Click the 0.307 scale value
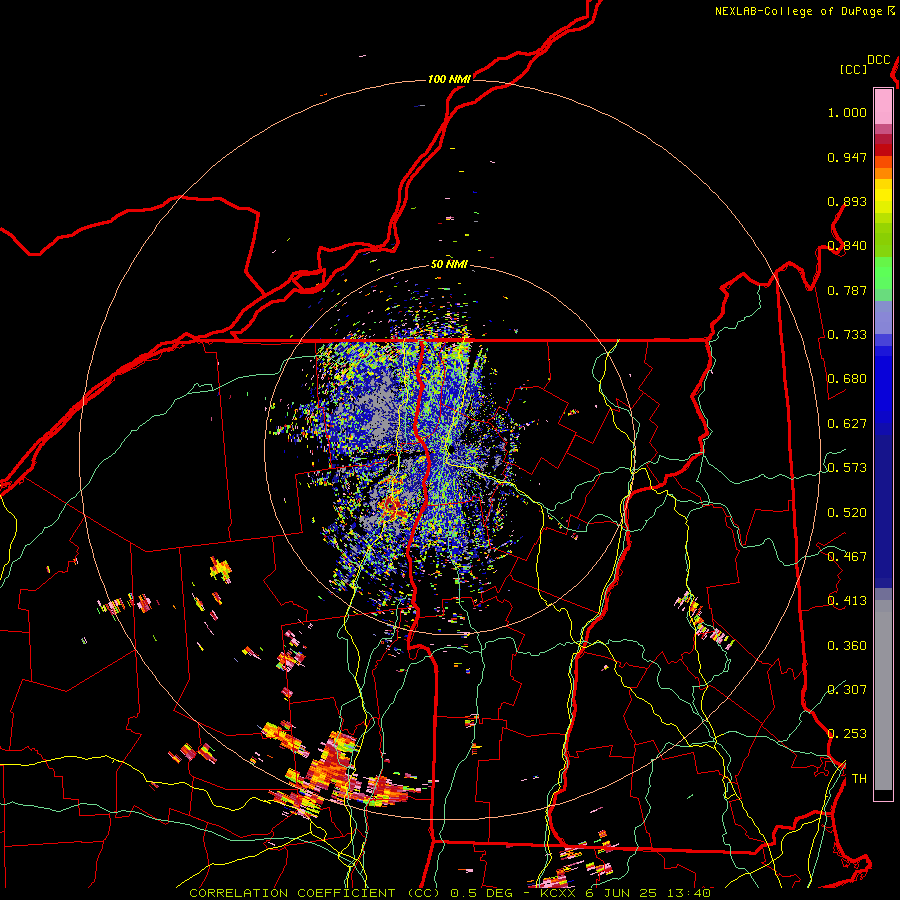Image resolution: width=900 pixels, height=900 pixels. click(847, 690)
